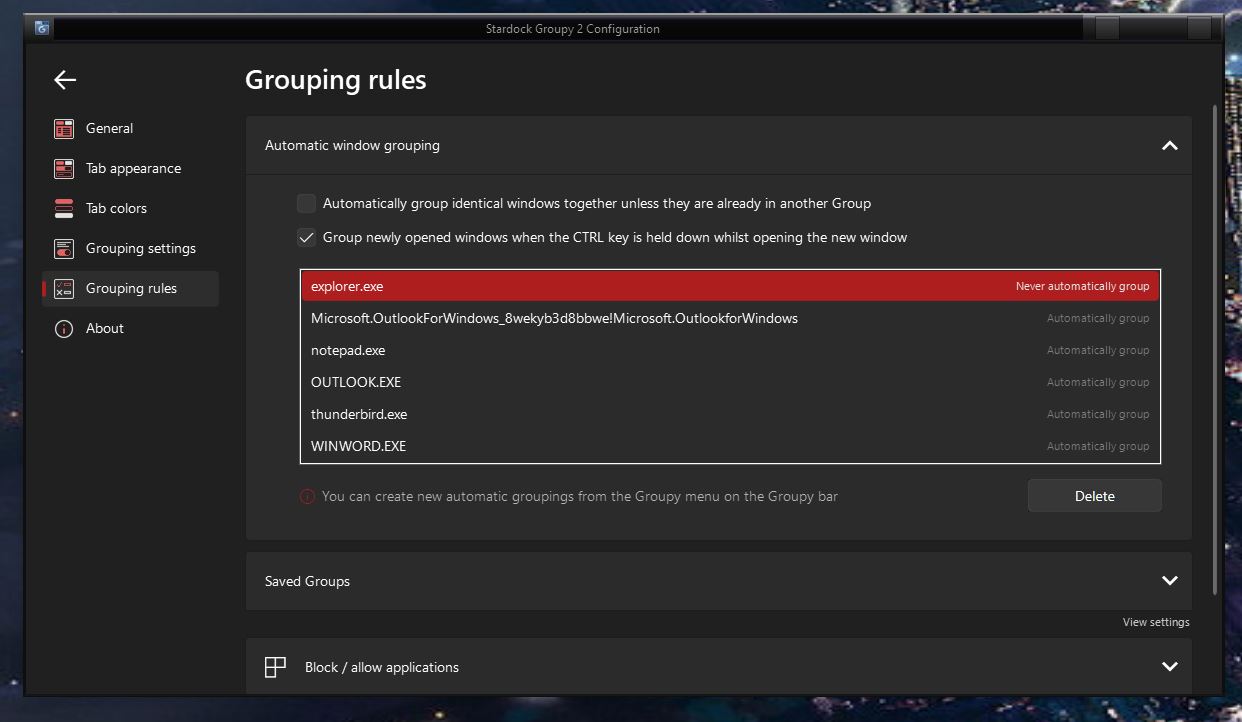
Task: Click the About info icon
Action: [64, 329]
